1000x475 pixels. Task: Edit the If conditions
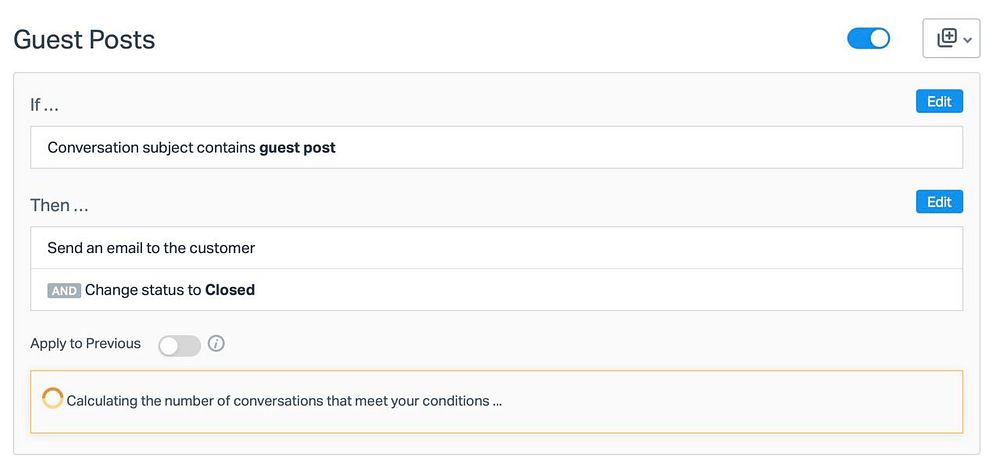939,101
